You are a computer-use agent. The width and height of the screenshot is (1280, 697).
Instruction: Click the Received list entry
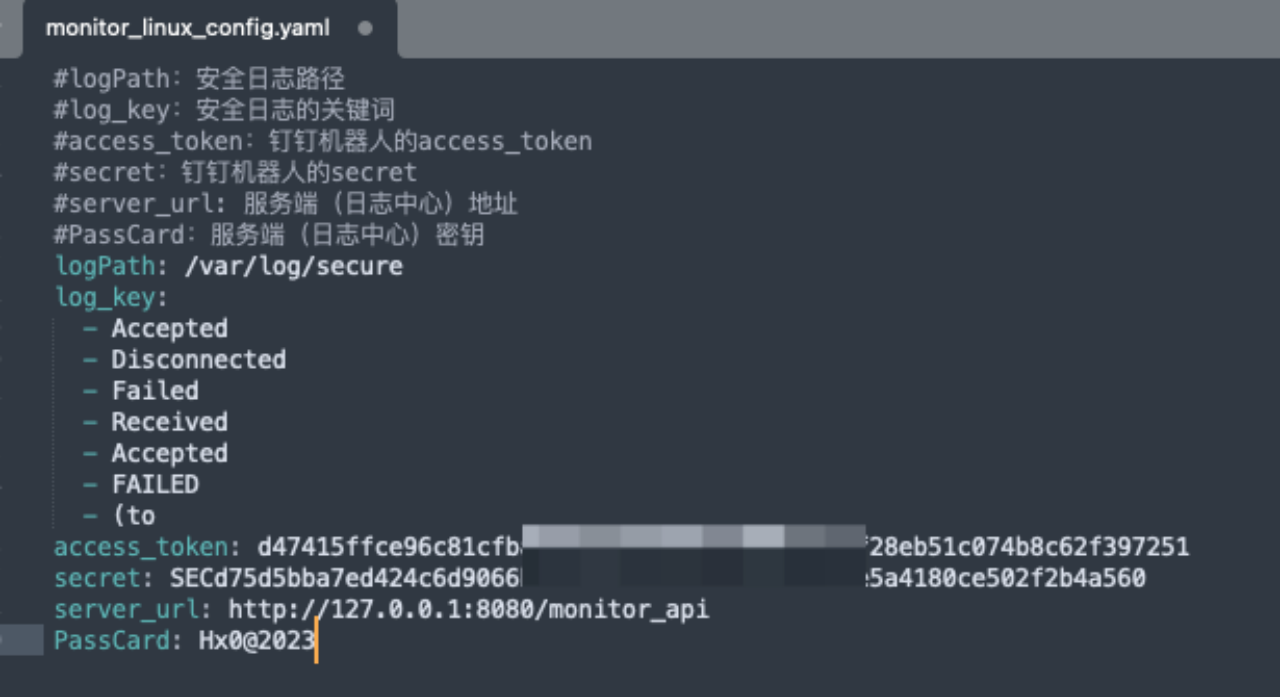pyautogui.click(x=170, y=422)
